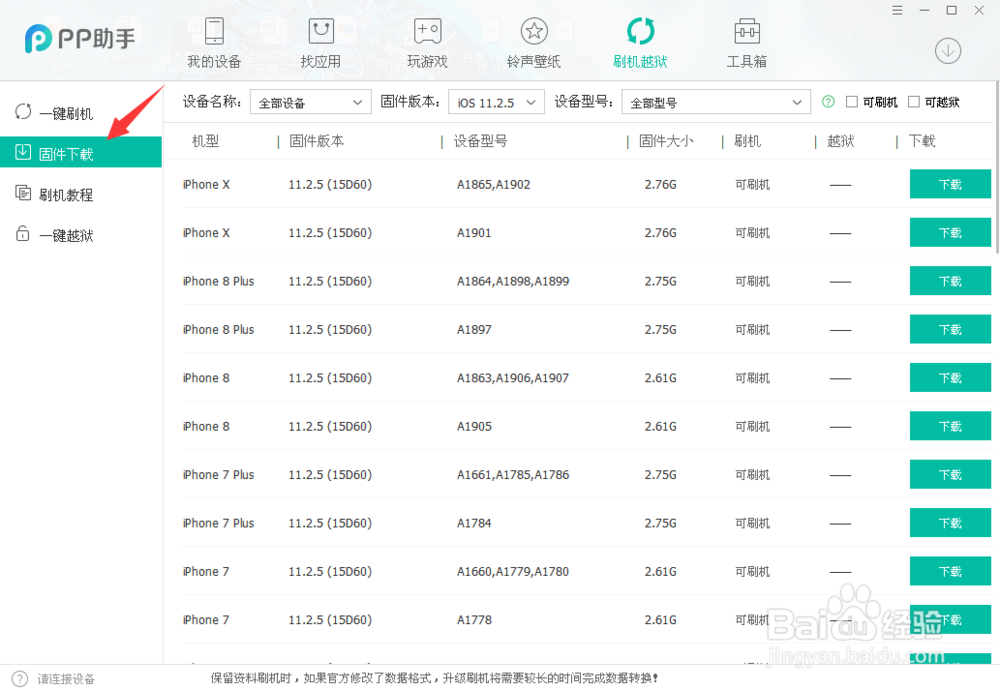Download firmware for iPhone 7 Plus A1661,A1785,A1786
This screenshot has width=1000, height=690.
(950, 475)
